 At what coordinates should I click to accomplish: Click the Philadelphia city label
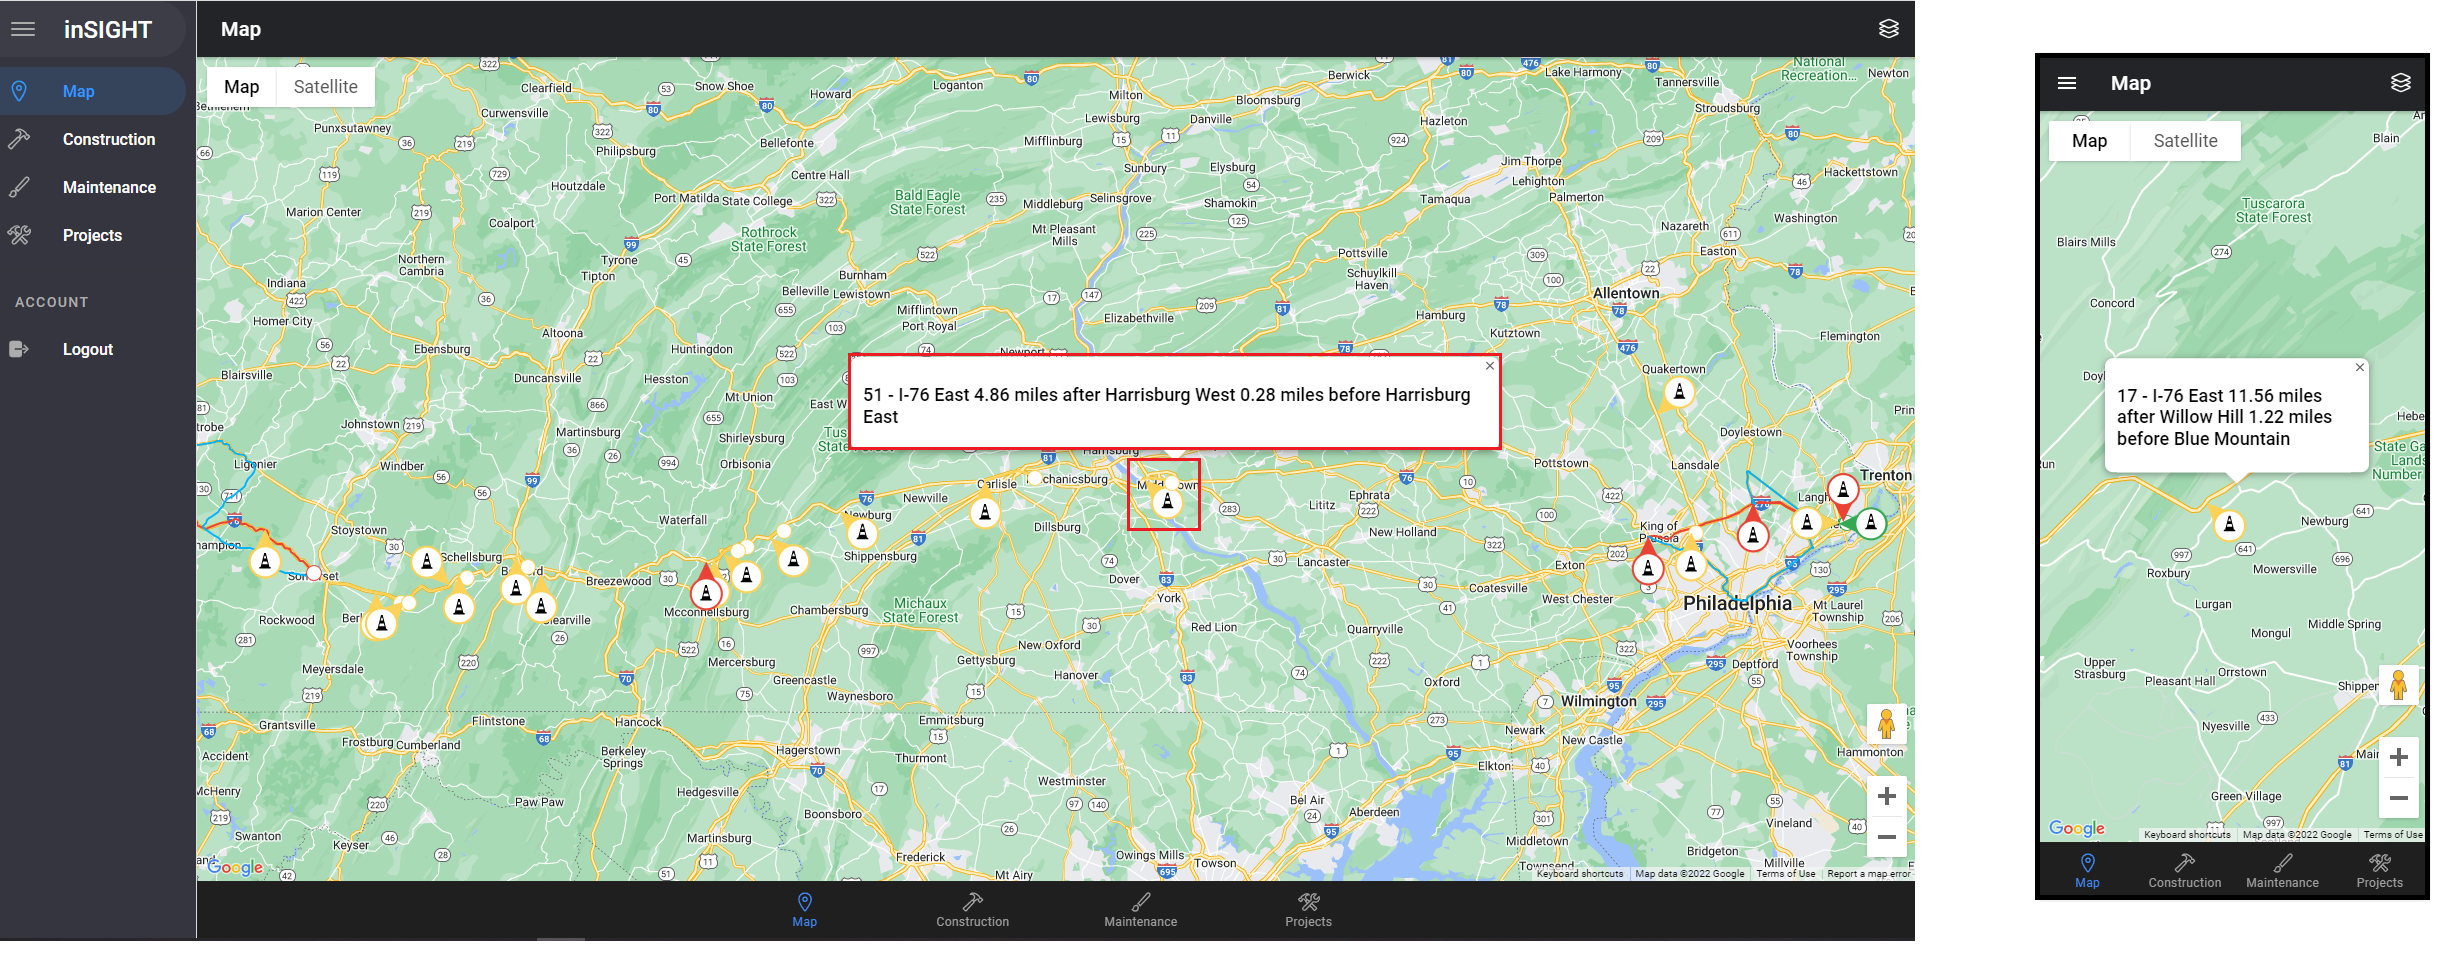[1737, 603]
